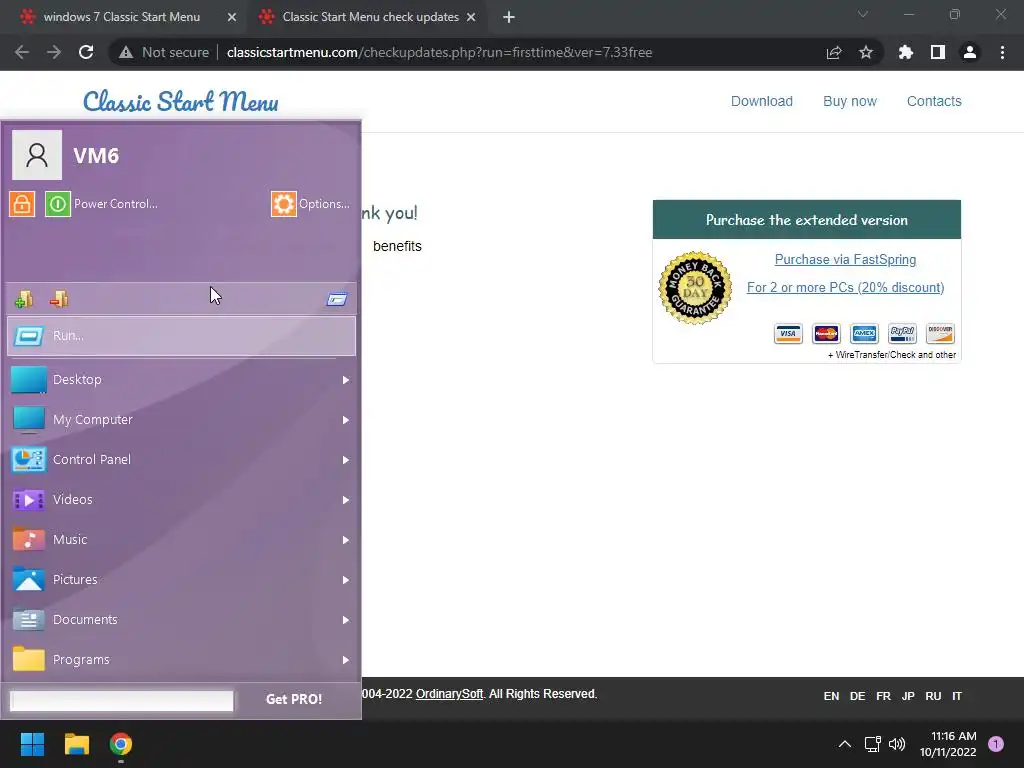Click the 30 day money back guarantee badge
This screenshot has width=1024, height=768.
[695, 287]
